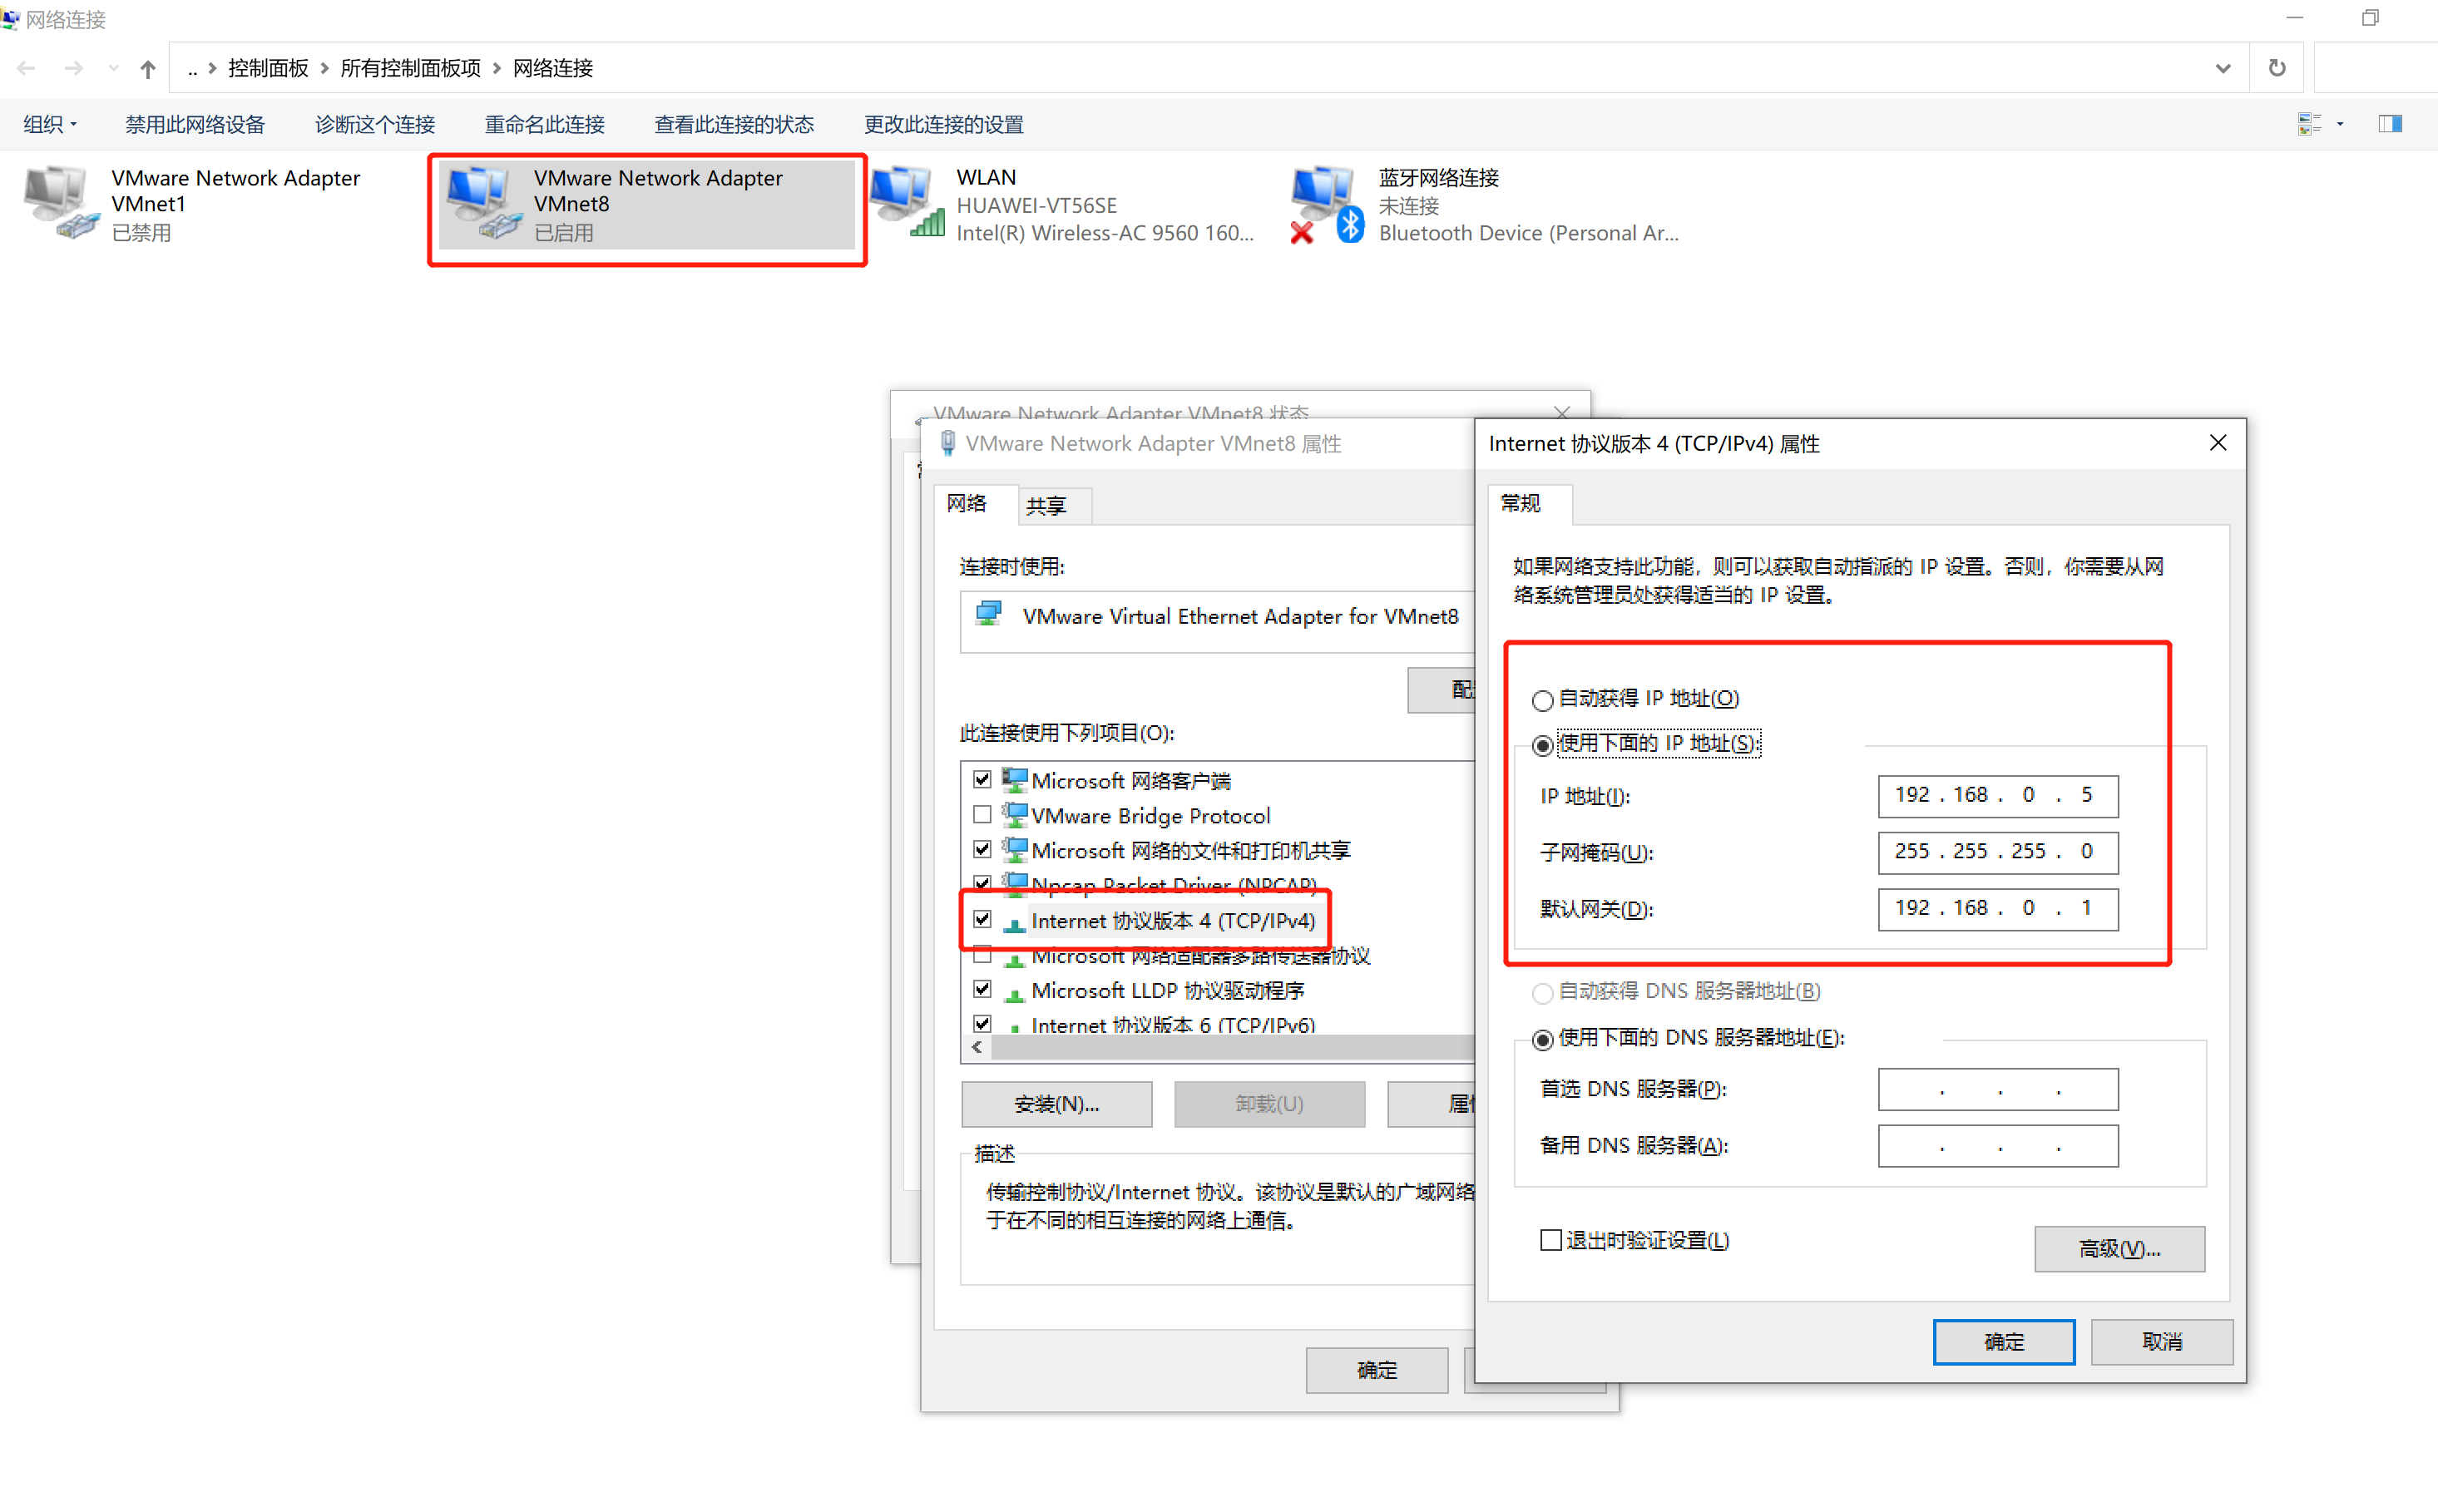Click 重命名此连接 in the toolbar
2438x1512 pixels.
[545, 124]
